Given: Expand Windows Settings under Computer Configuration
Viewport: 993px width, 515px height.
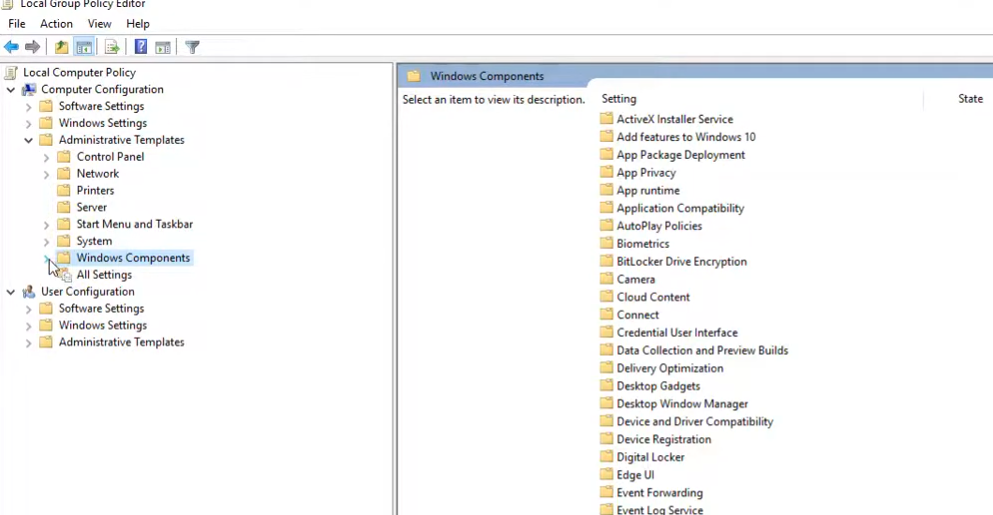Looking at the screenshot, I should [x=28, y=124].
